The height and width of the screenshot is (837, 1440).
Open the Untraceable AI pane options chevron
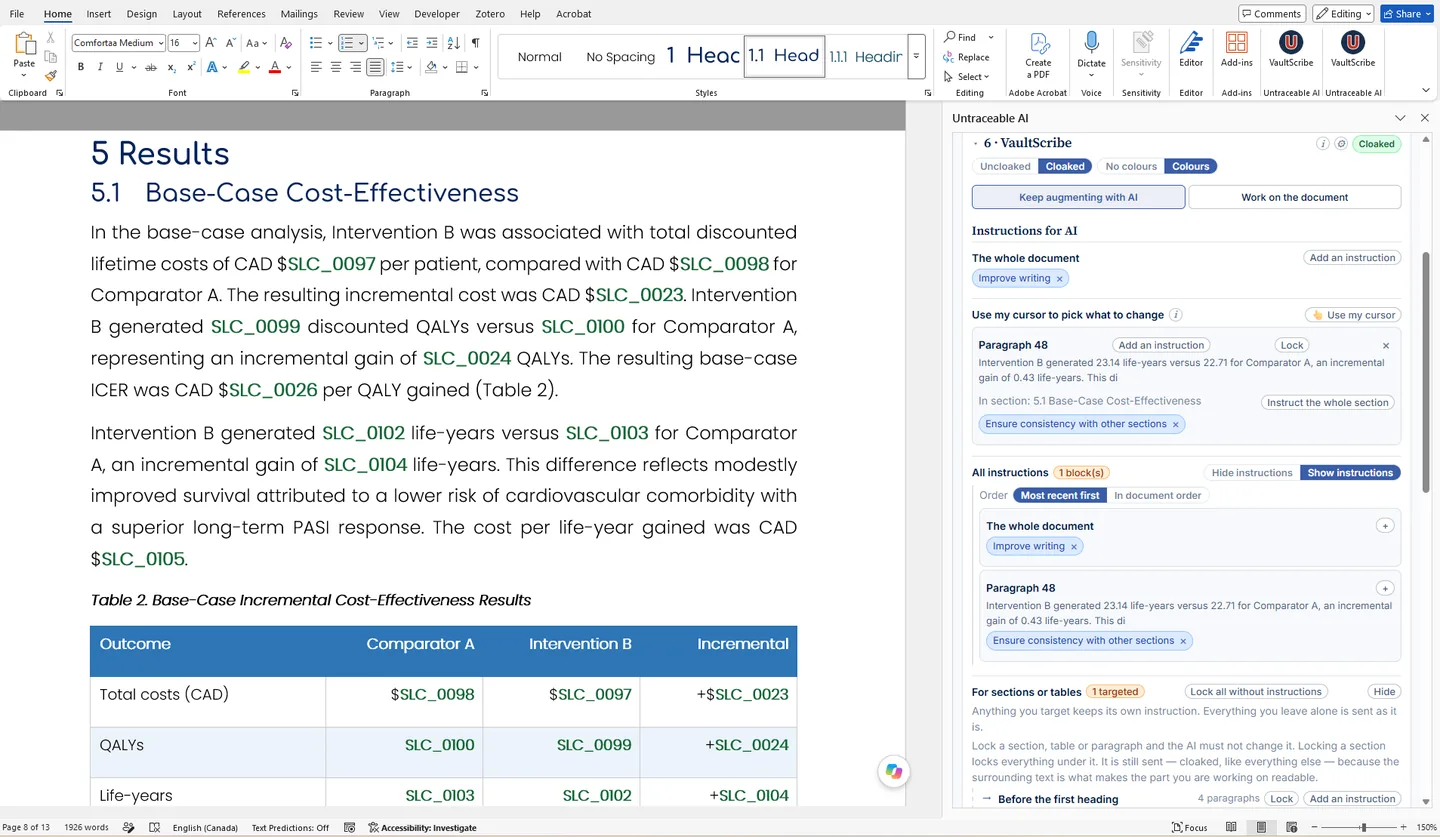1400,118
